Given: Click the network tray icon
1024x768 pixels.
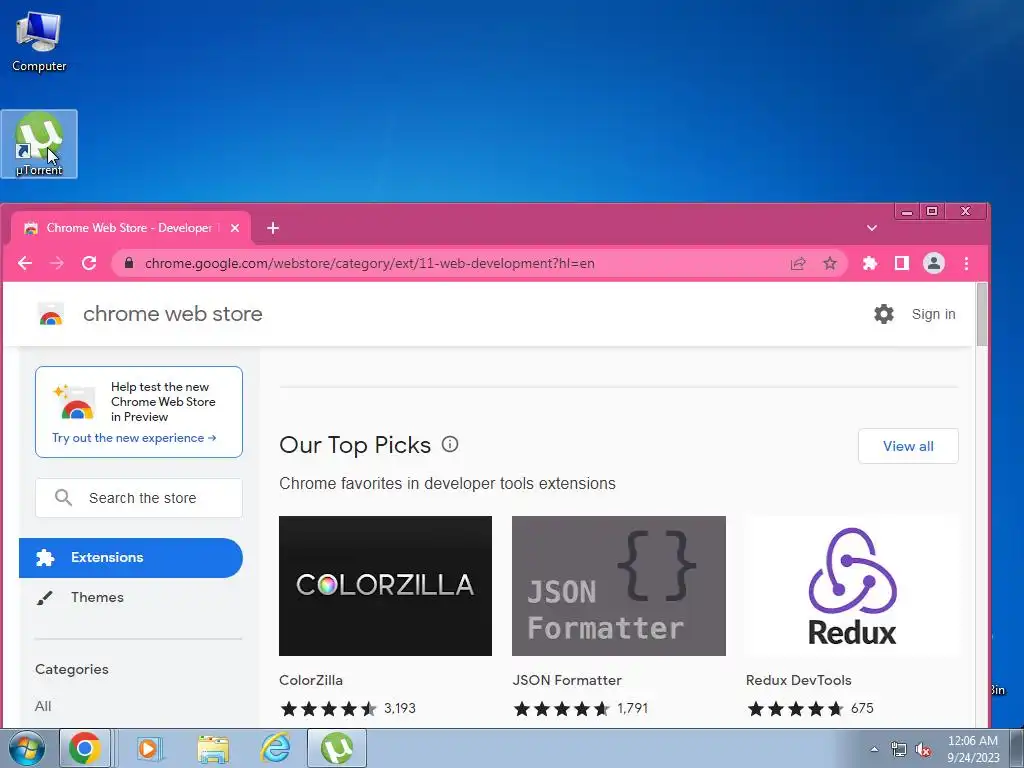Looking at the screenshot, I should pyautogui.click(x=899, y=750).
